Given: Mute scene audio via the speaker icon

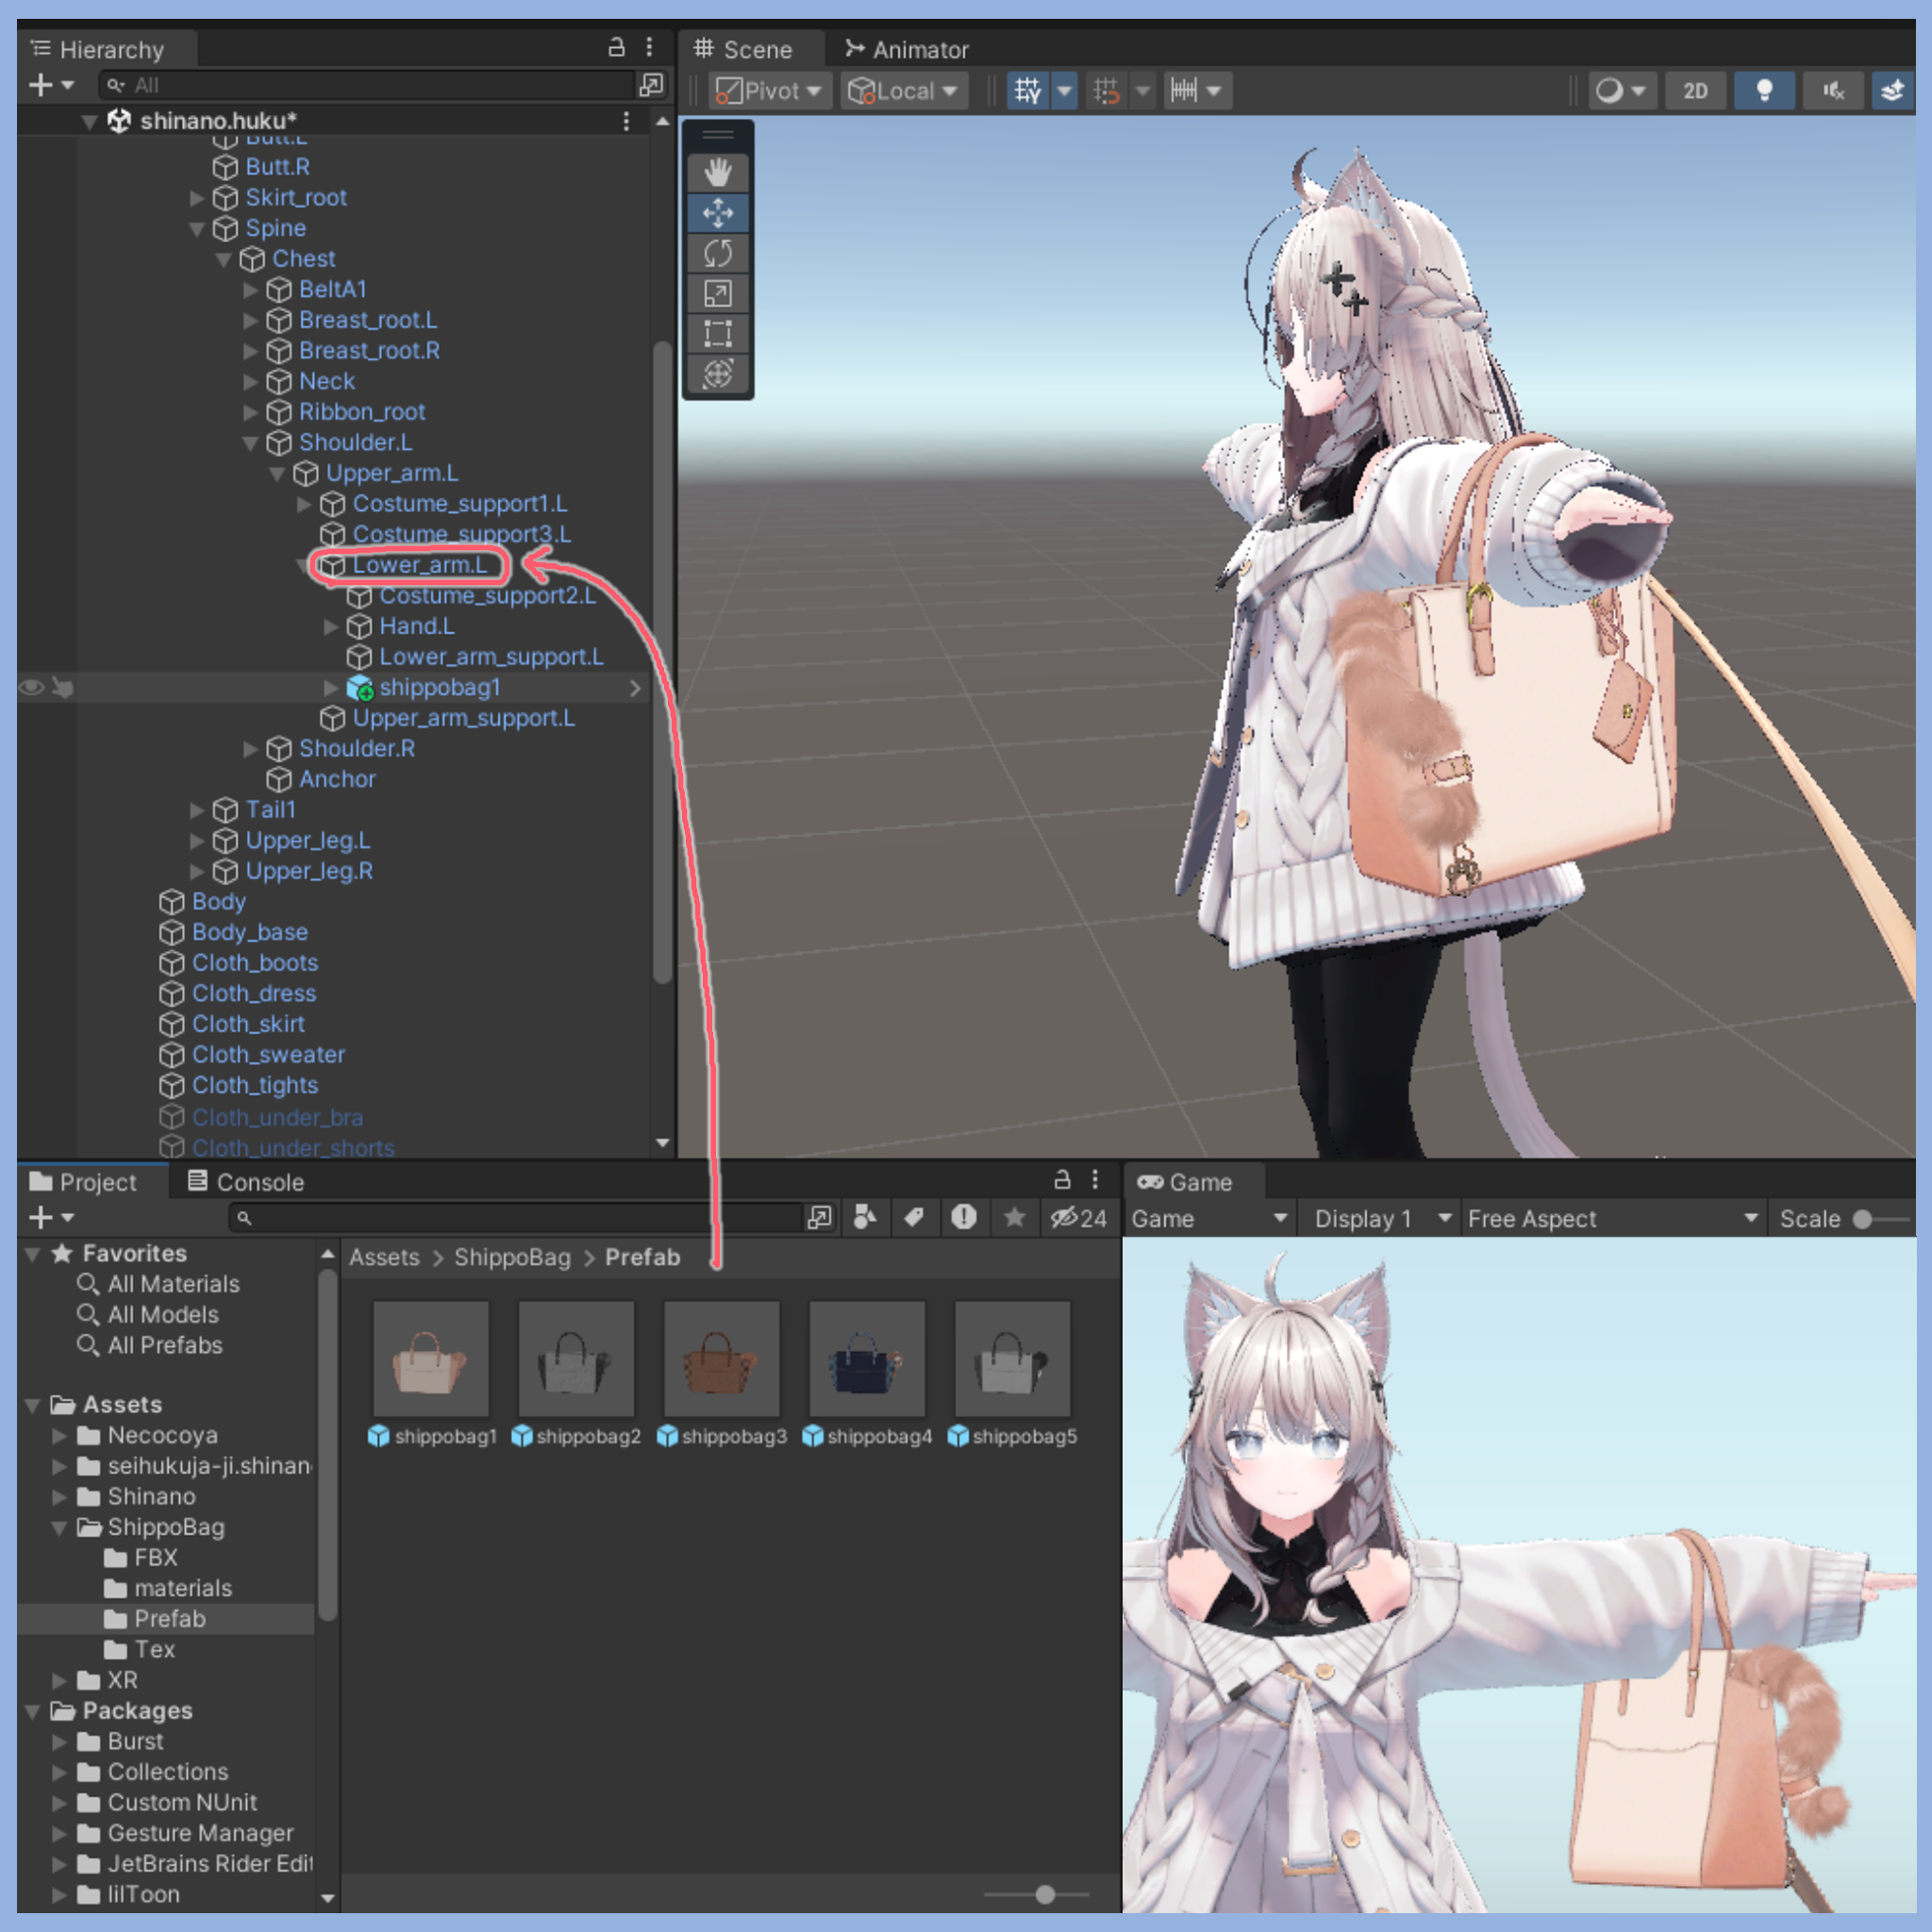Looking at the screenshot, I should pos(1833,90).
